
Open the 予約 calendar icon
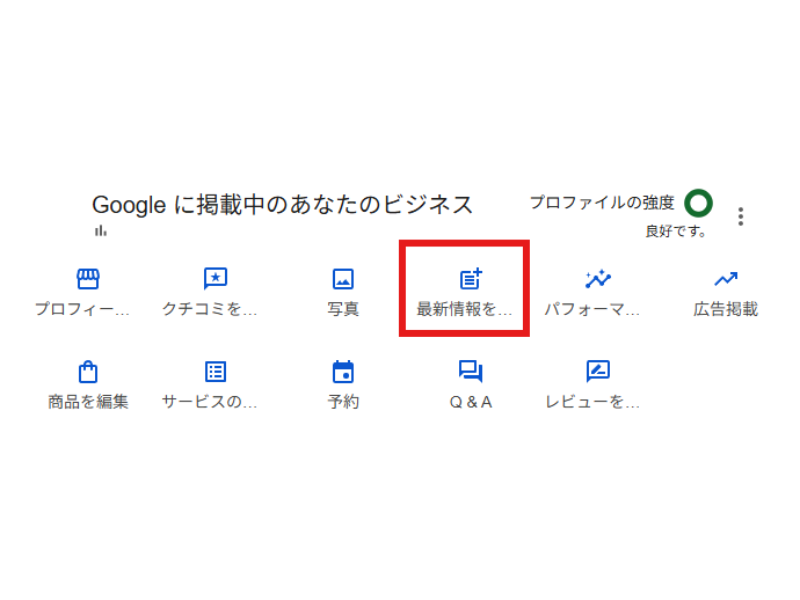[343, 371]
